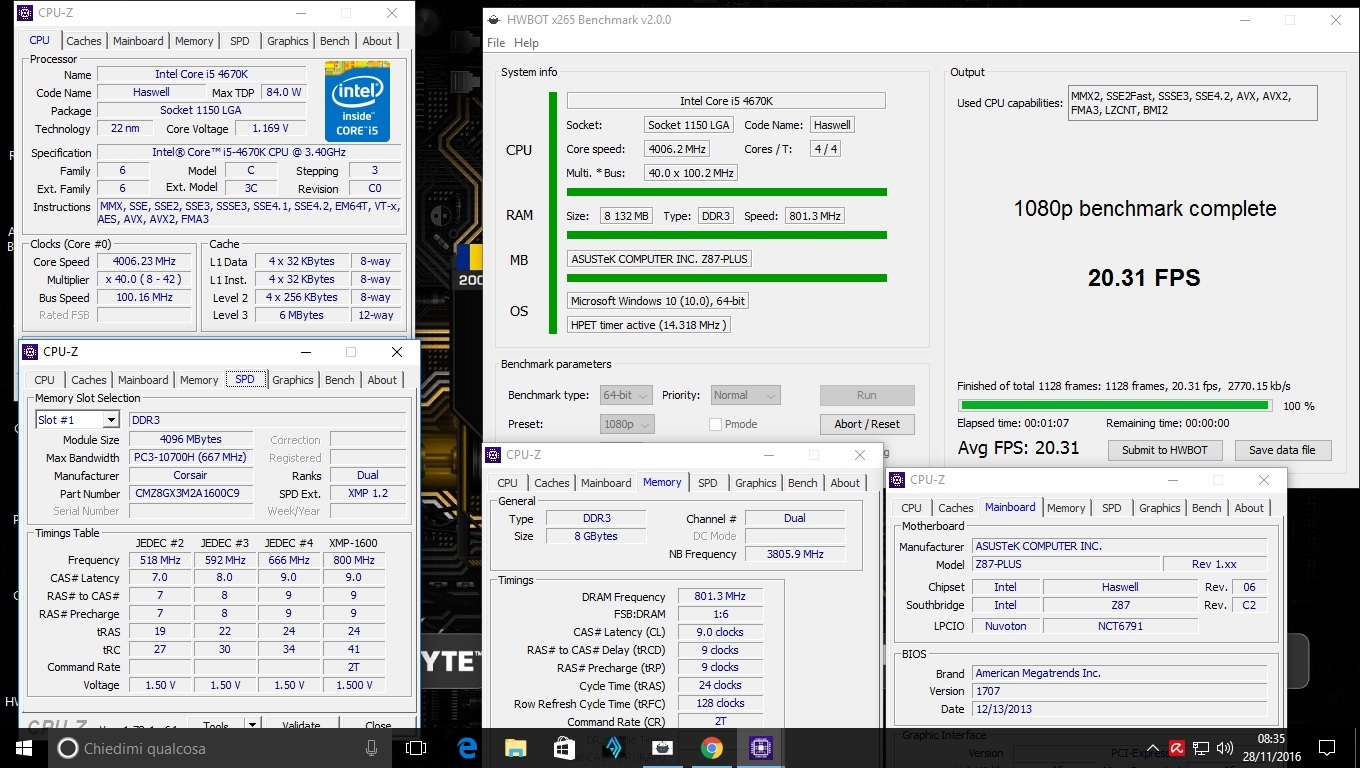1360x768 pixels.
Task: Open the Action Center notifications icon
Action: click(1326, 748)
